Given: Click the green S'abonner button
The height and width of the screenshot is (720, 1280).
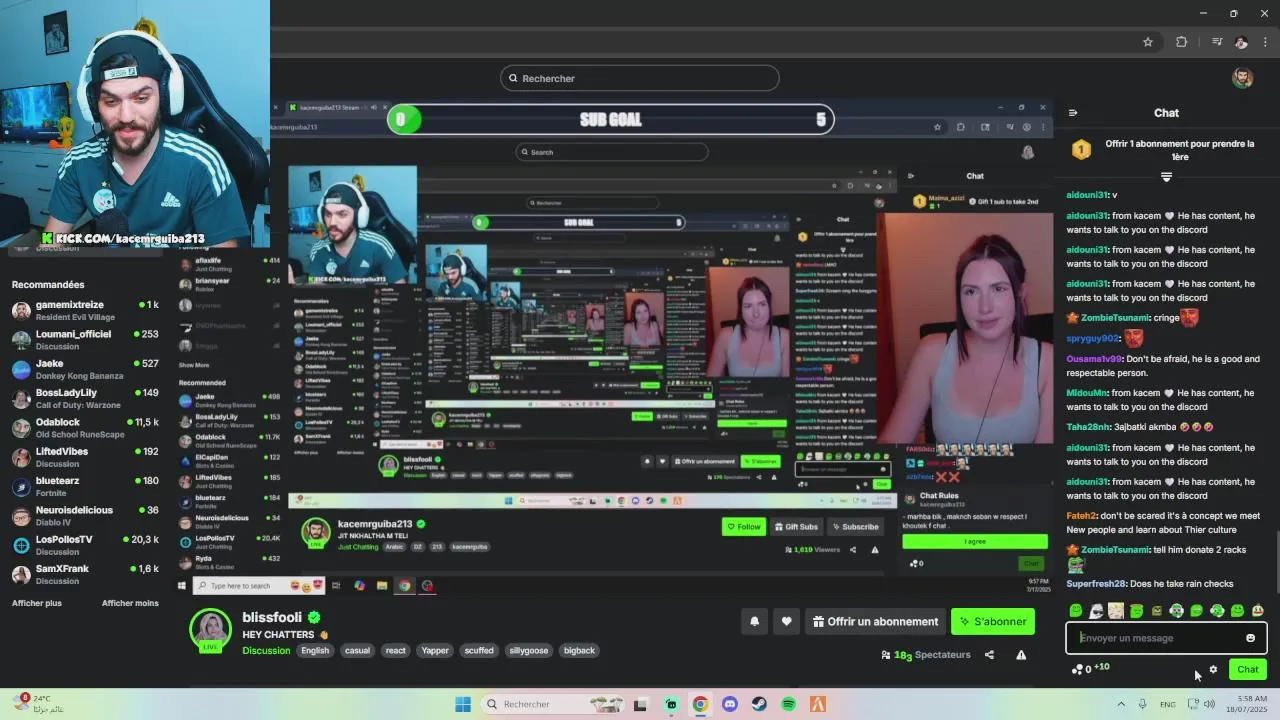Looking at the screenshot, I should (993, 621).
